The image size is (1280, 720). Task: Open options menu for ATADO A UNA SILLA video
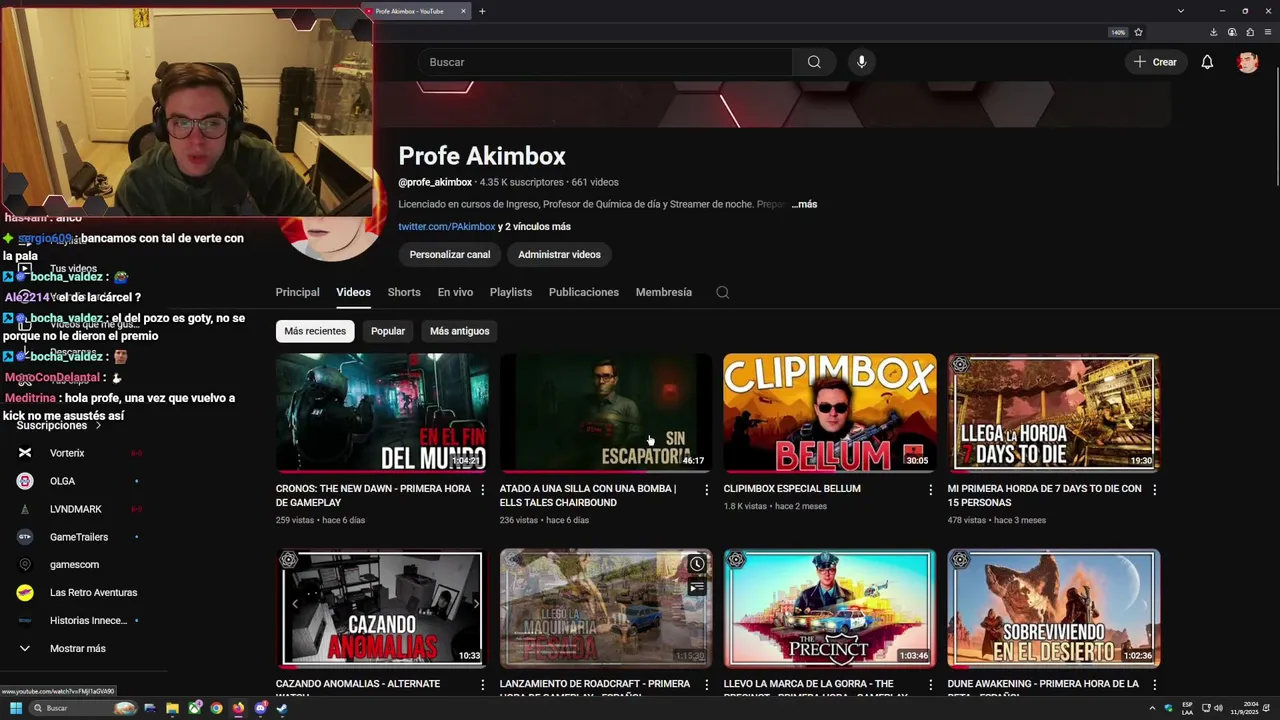[x=707, y=490]
